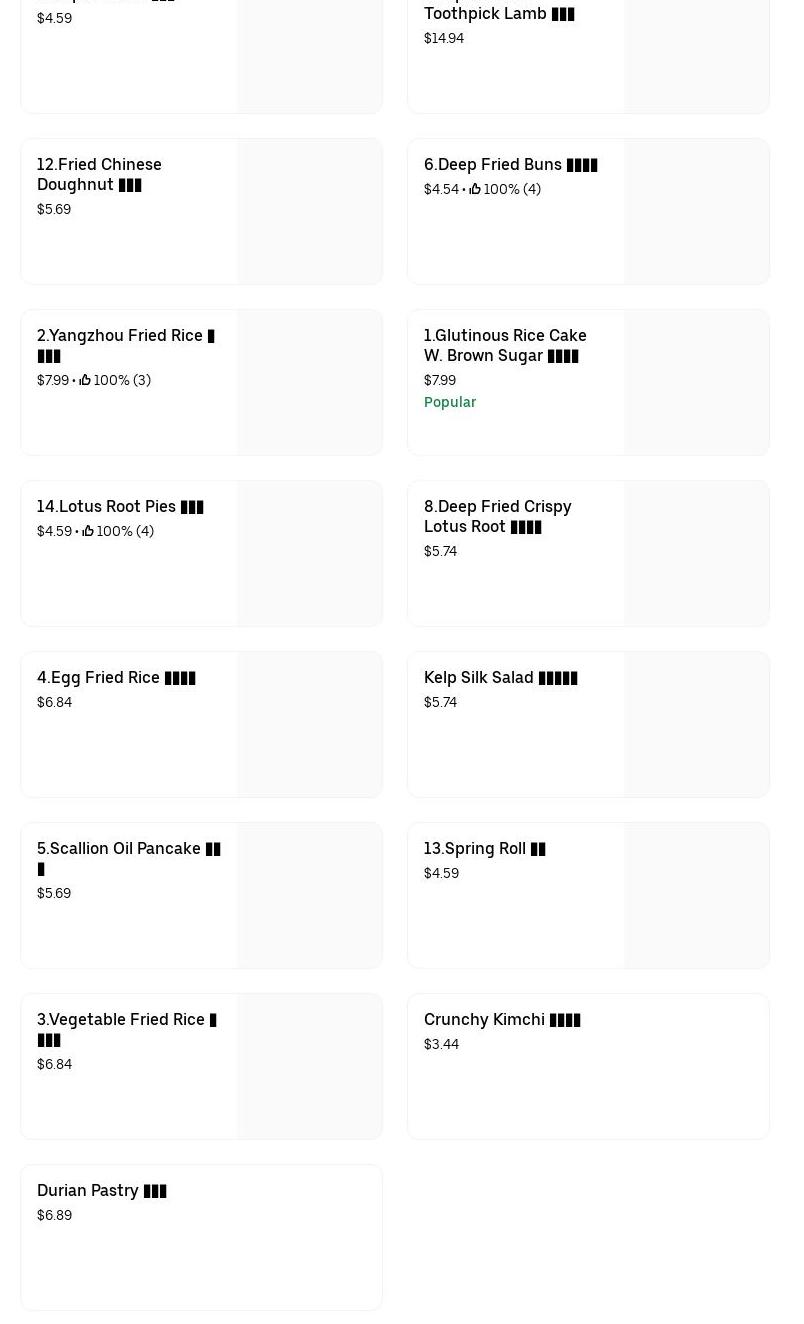This screenshot has height=1324, width=804.
Task: Choose 1.Glutinous Rice Cake W. Brown Sugar title
Action: (505, 345)
